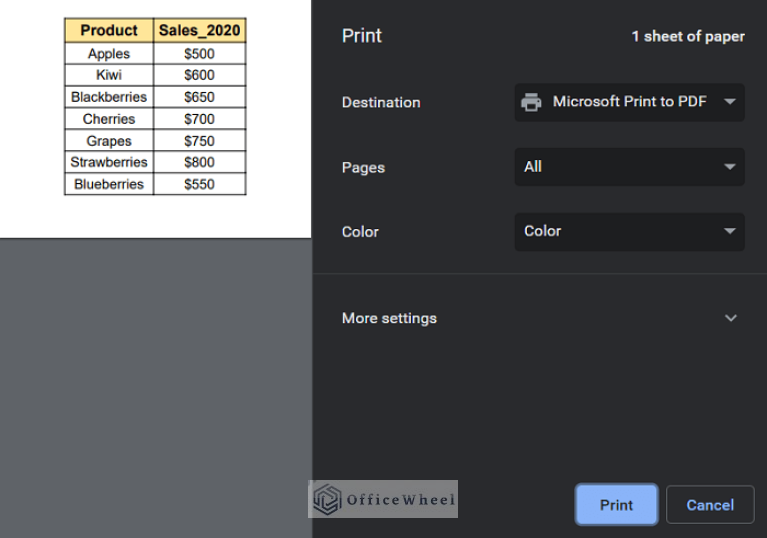
Task: Click the Print dialog heading
Action: click(362, 36)
